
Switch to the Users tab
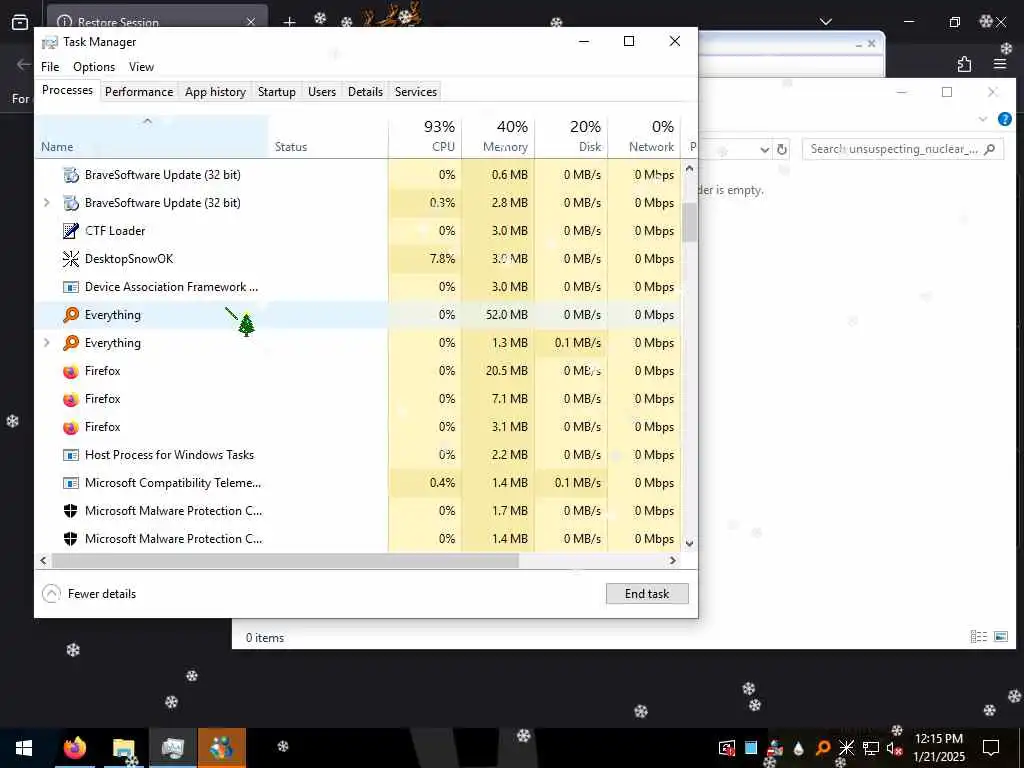tap(322, 91)
